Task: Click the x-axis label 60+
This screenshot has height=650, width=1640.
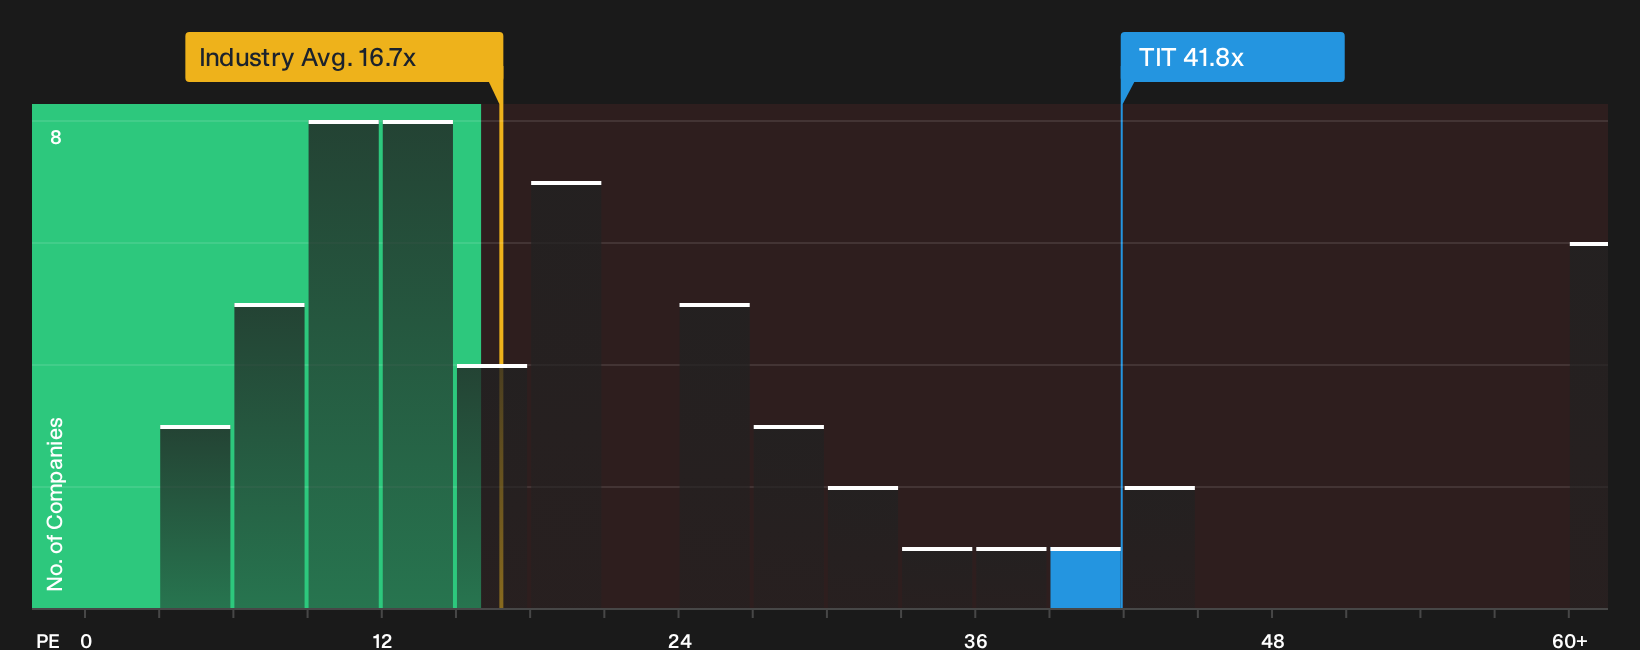Action: coord(1569,640)
